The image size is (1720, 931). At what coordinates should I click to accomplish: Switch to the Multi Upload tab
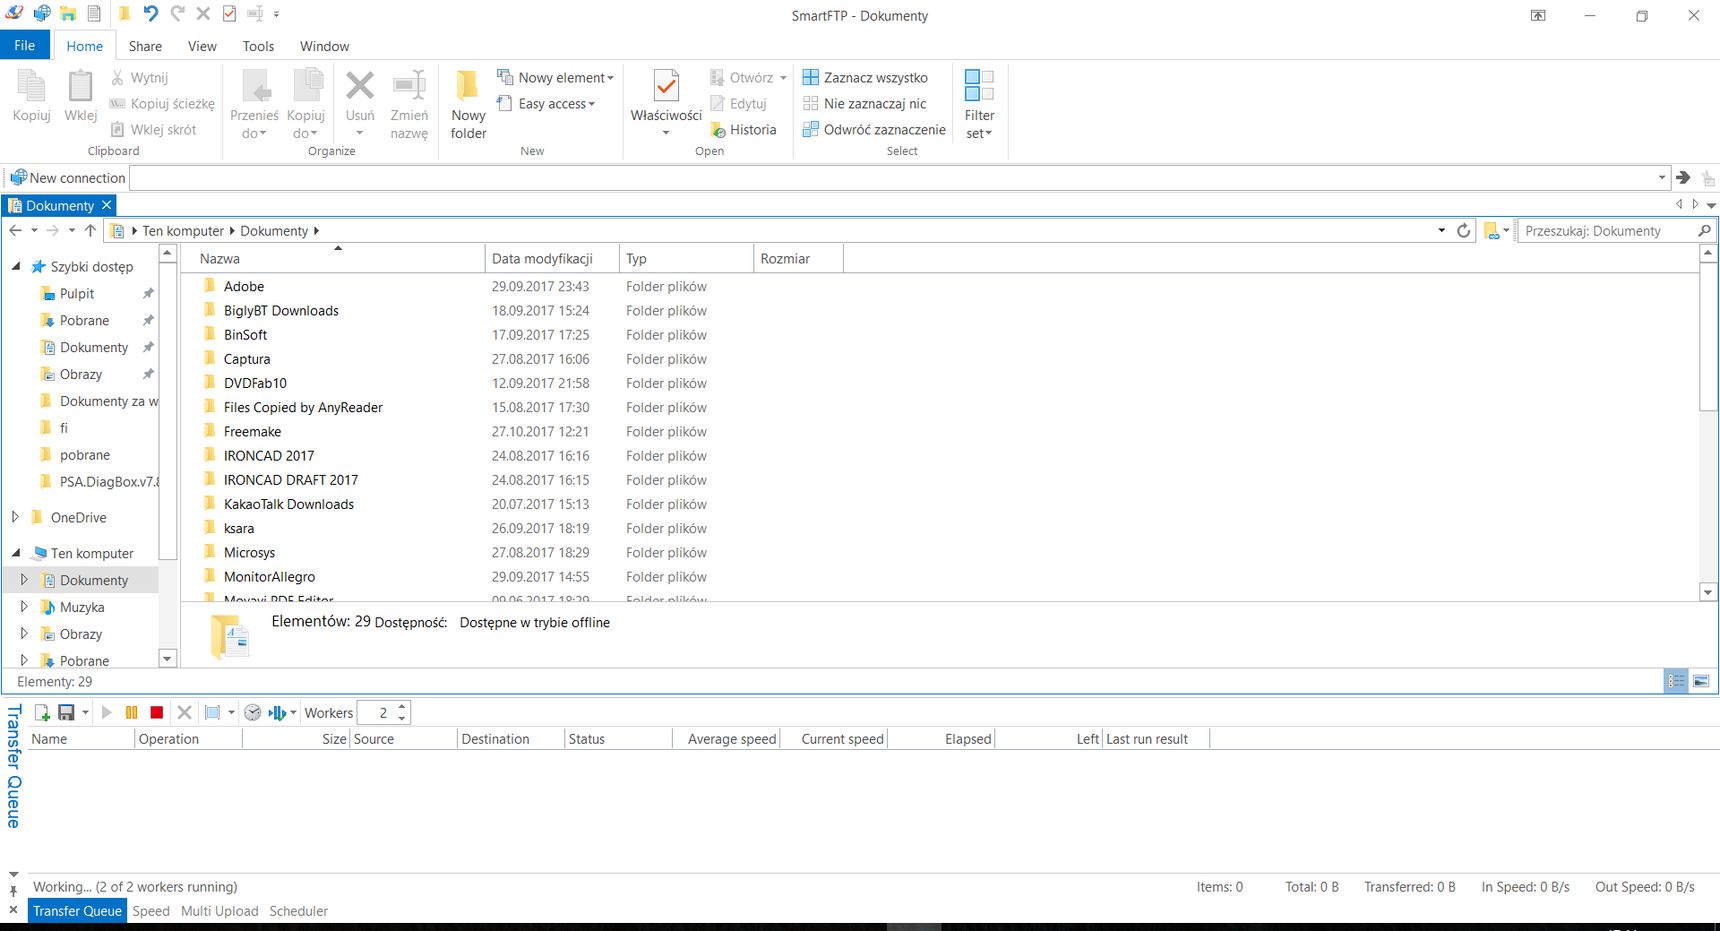point(220,911)
